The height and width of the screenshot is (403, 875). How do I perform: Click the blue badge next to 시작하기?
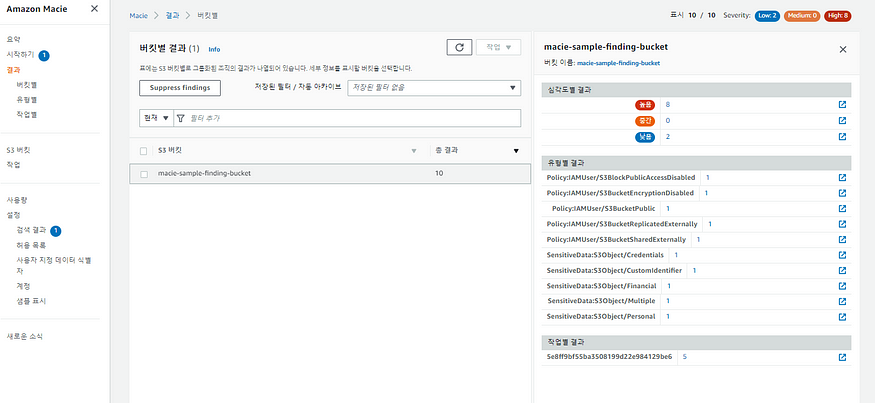click(44, 55)
